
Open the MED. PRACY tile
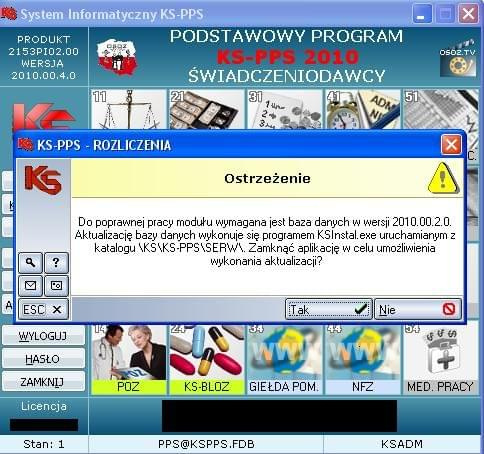440,359
